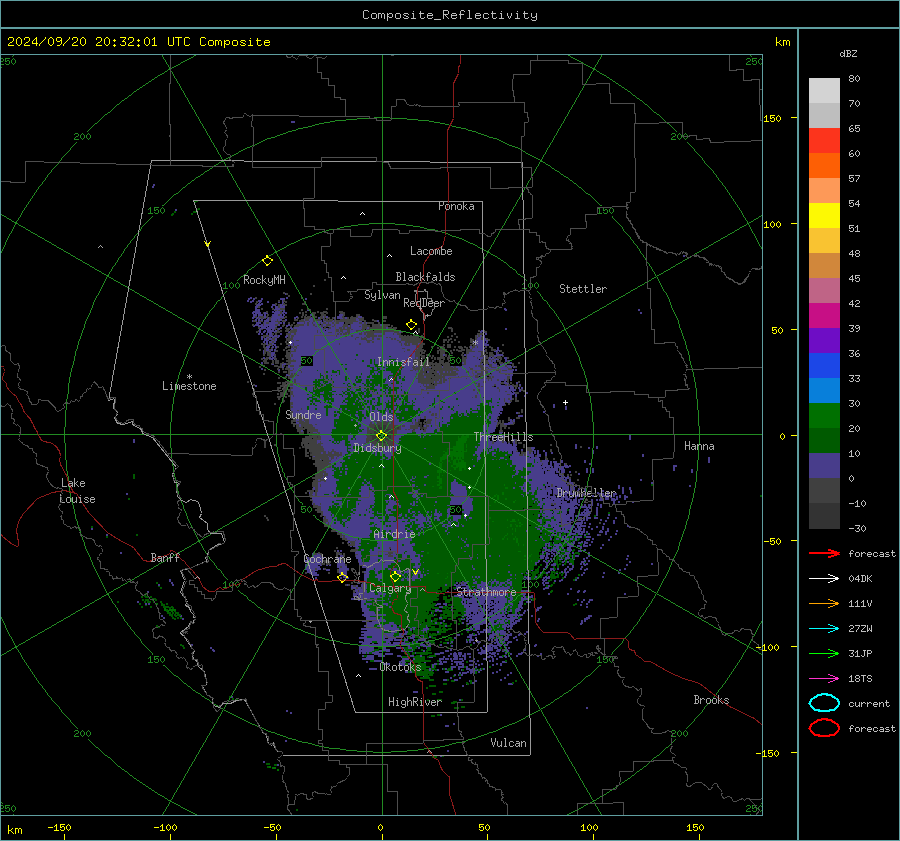Click the Okotoks label
The width and height of the screenshot is (900, 841).
(400, 667)
